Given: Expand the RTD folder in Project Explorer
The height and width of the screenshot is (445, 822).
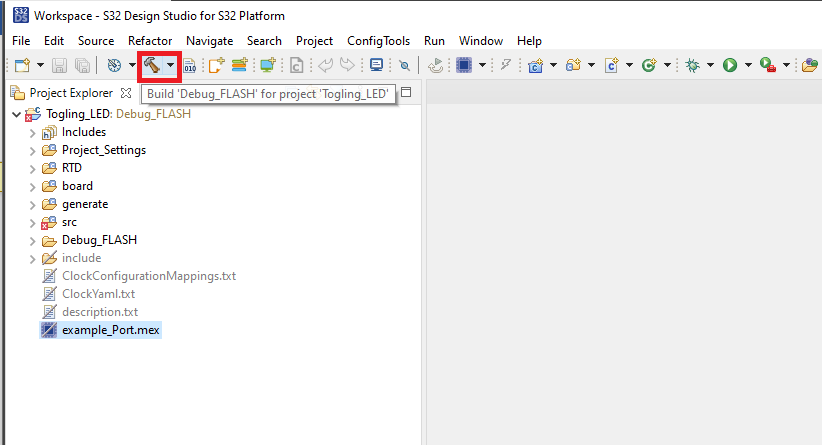Looking at the screenshot, I should [33, 168].
